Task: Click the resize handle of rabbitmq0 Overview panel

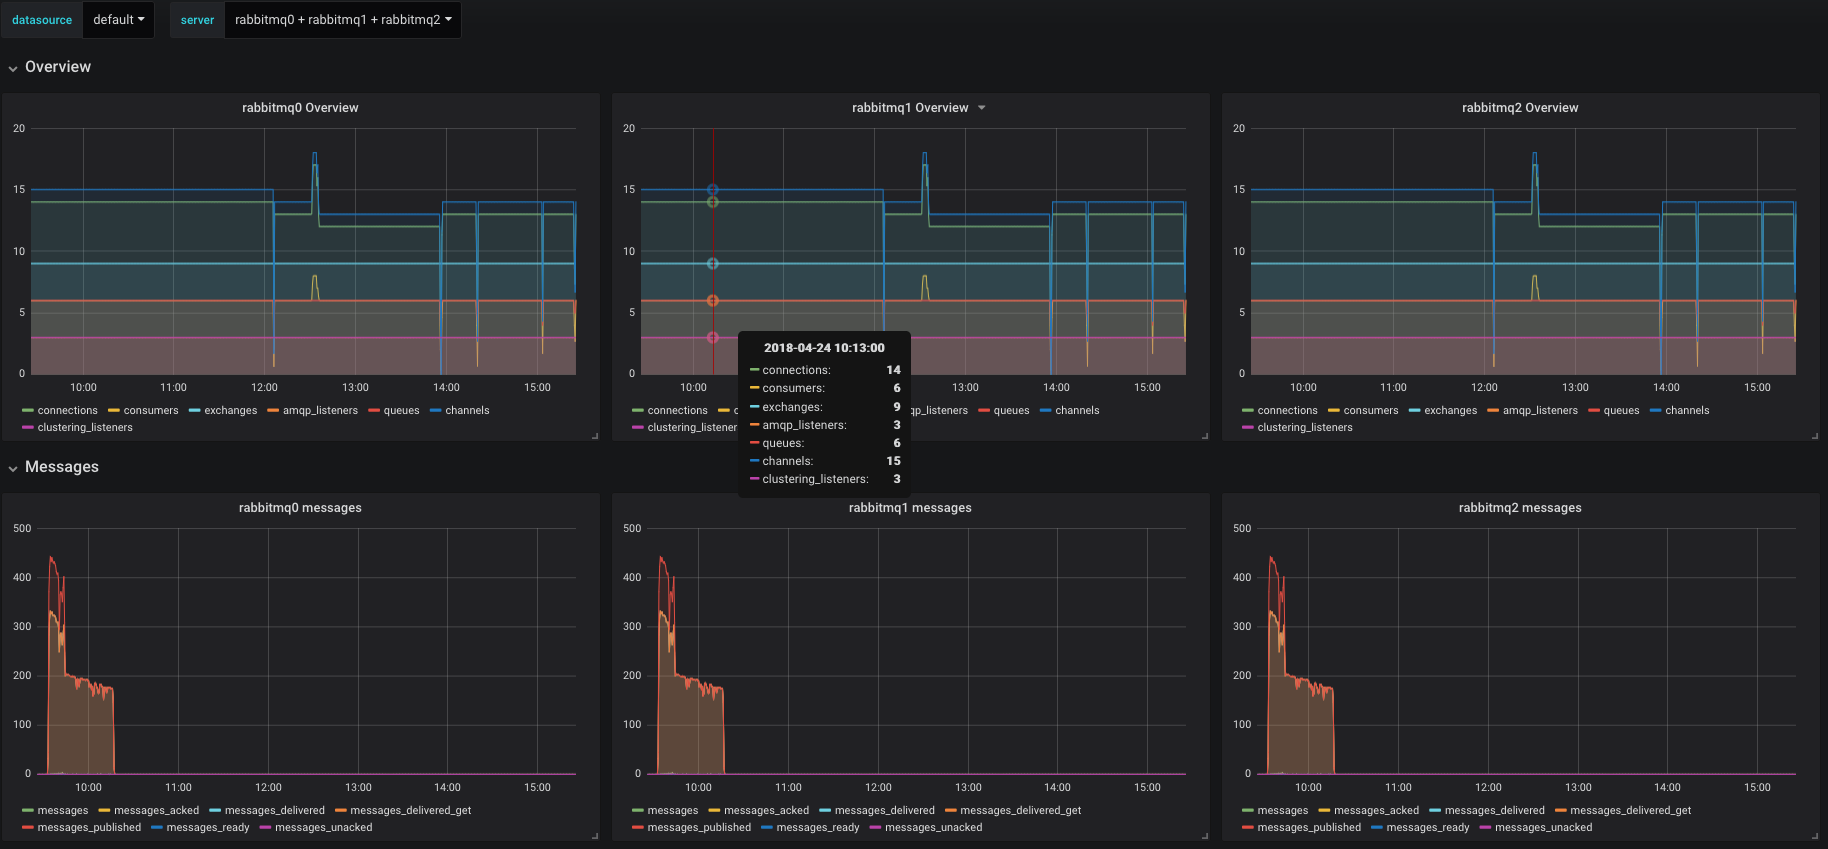Action: point(595,436)
